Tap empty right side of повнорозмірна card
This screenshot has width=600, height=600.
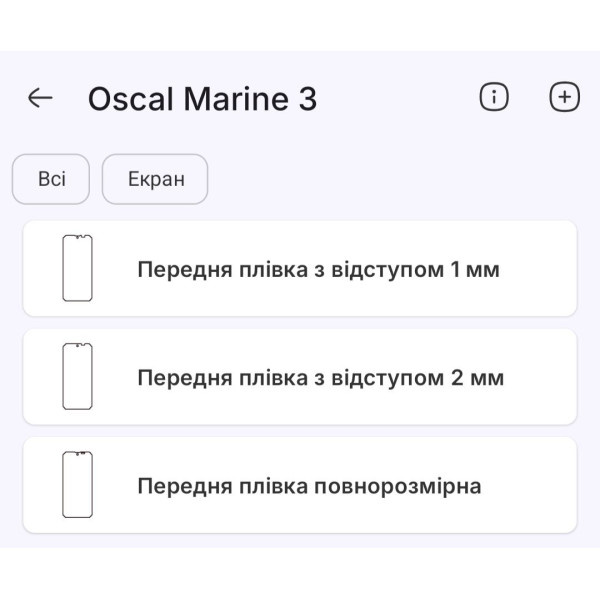pyautogui.click(x=535, y=484)
